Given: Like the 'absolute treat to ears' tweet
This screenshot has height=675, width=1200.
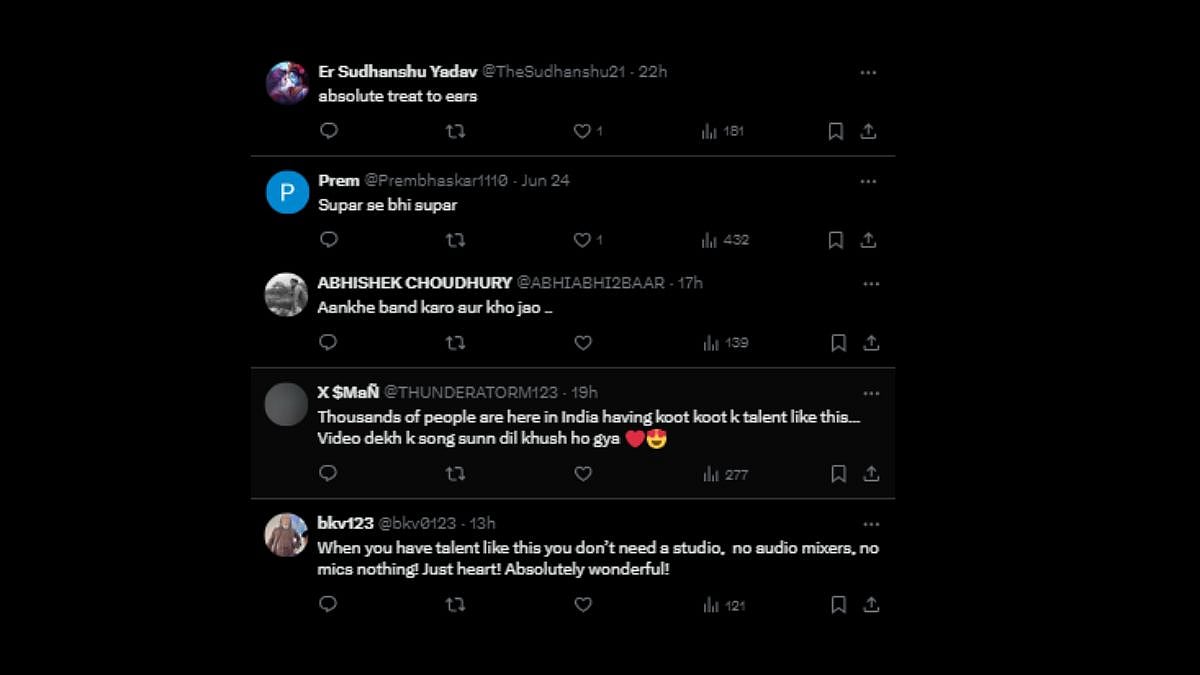Looking at the screenshot, I should click(x=583, y=131).
